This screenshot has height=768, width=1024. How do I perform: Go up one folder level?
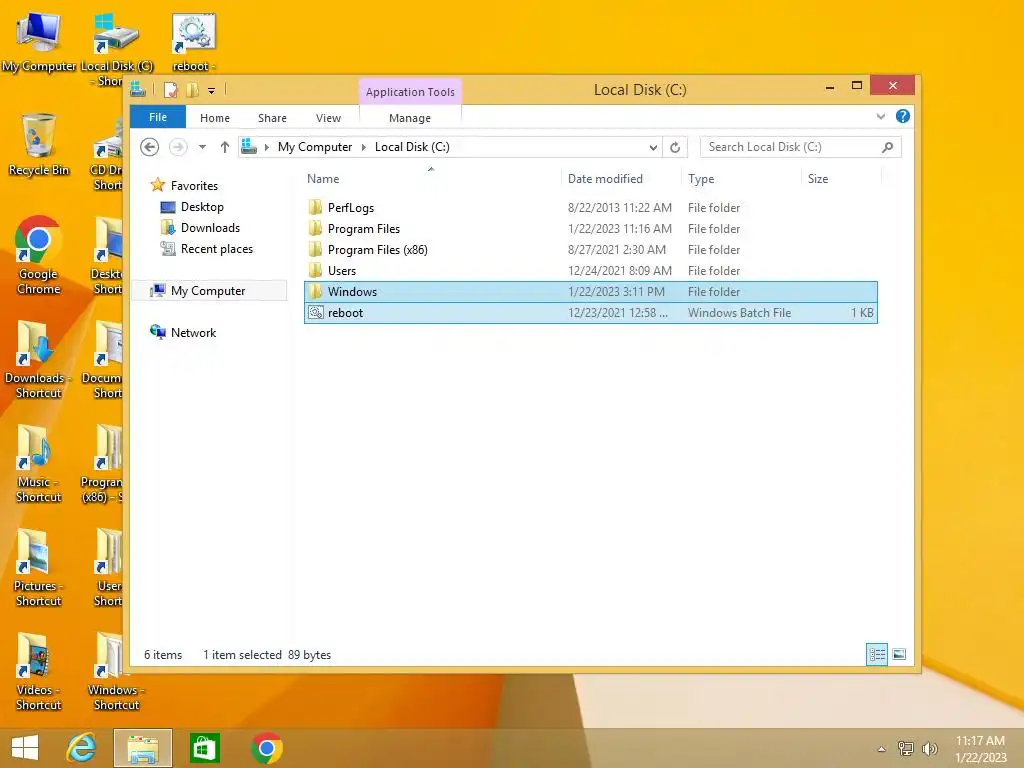click(x=225, y=147)
